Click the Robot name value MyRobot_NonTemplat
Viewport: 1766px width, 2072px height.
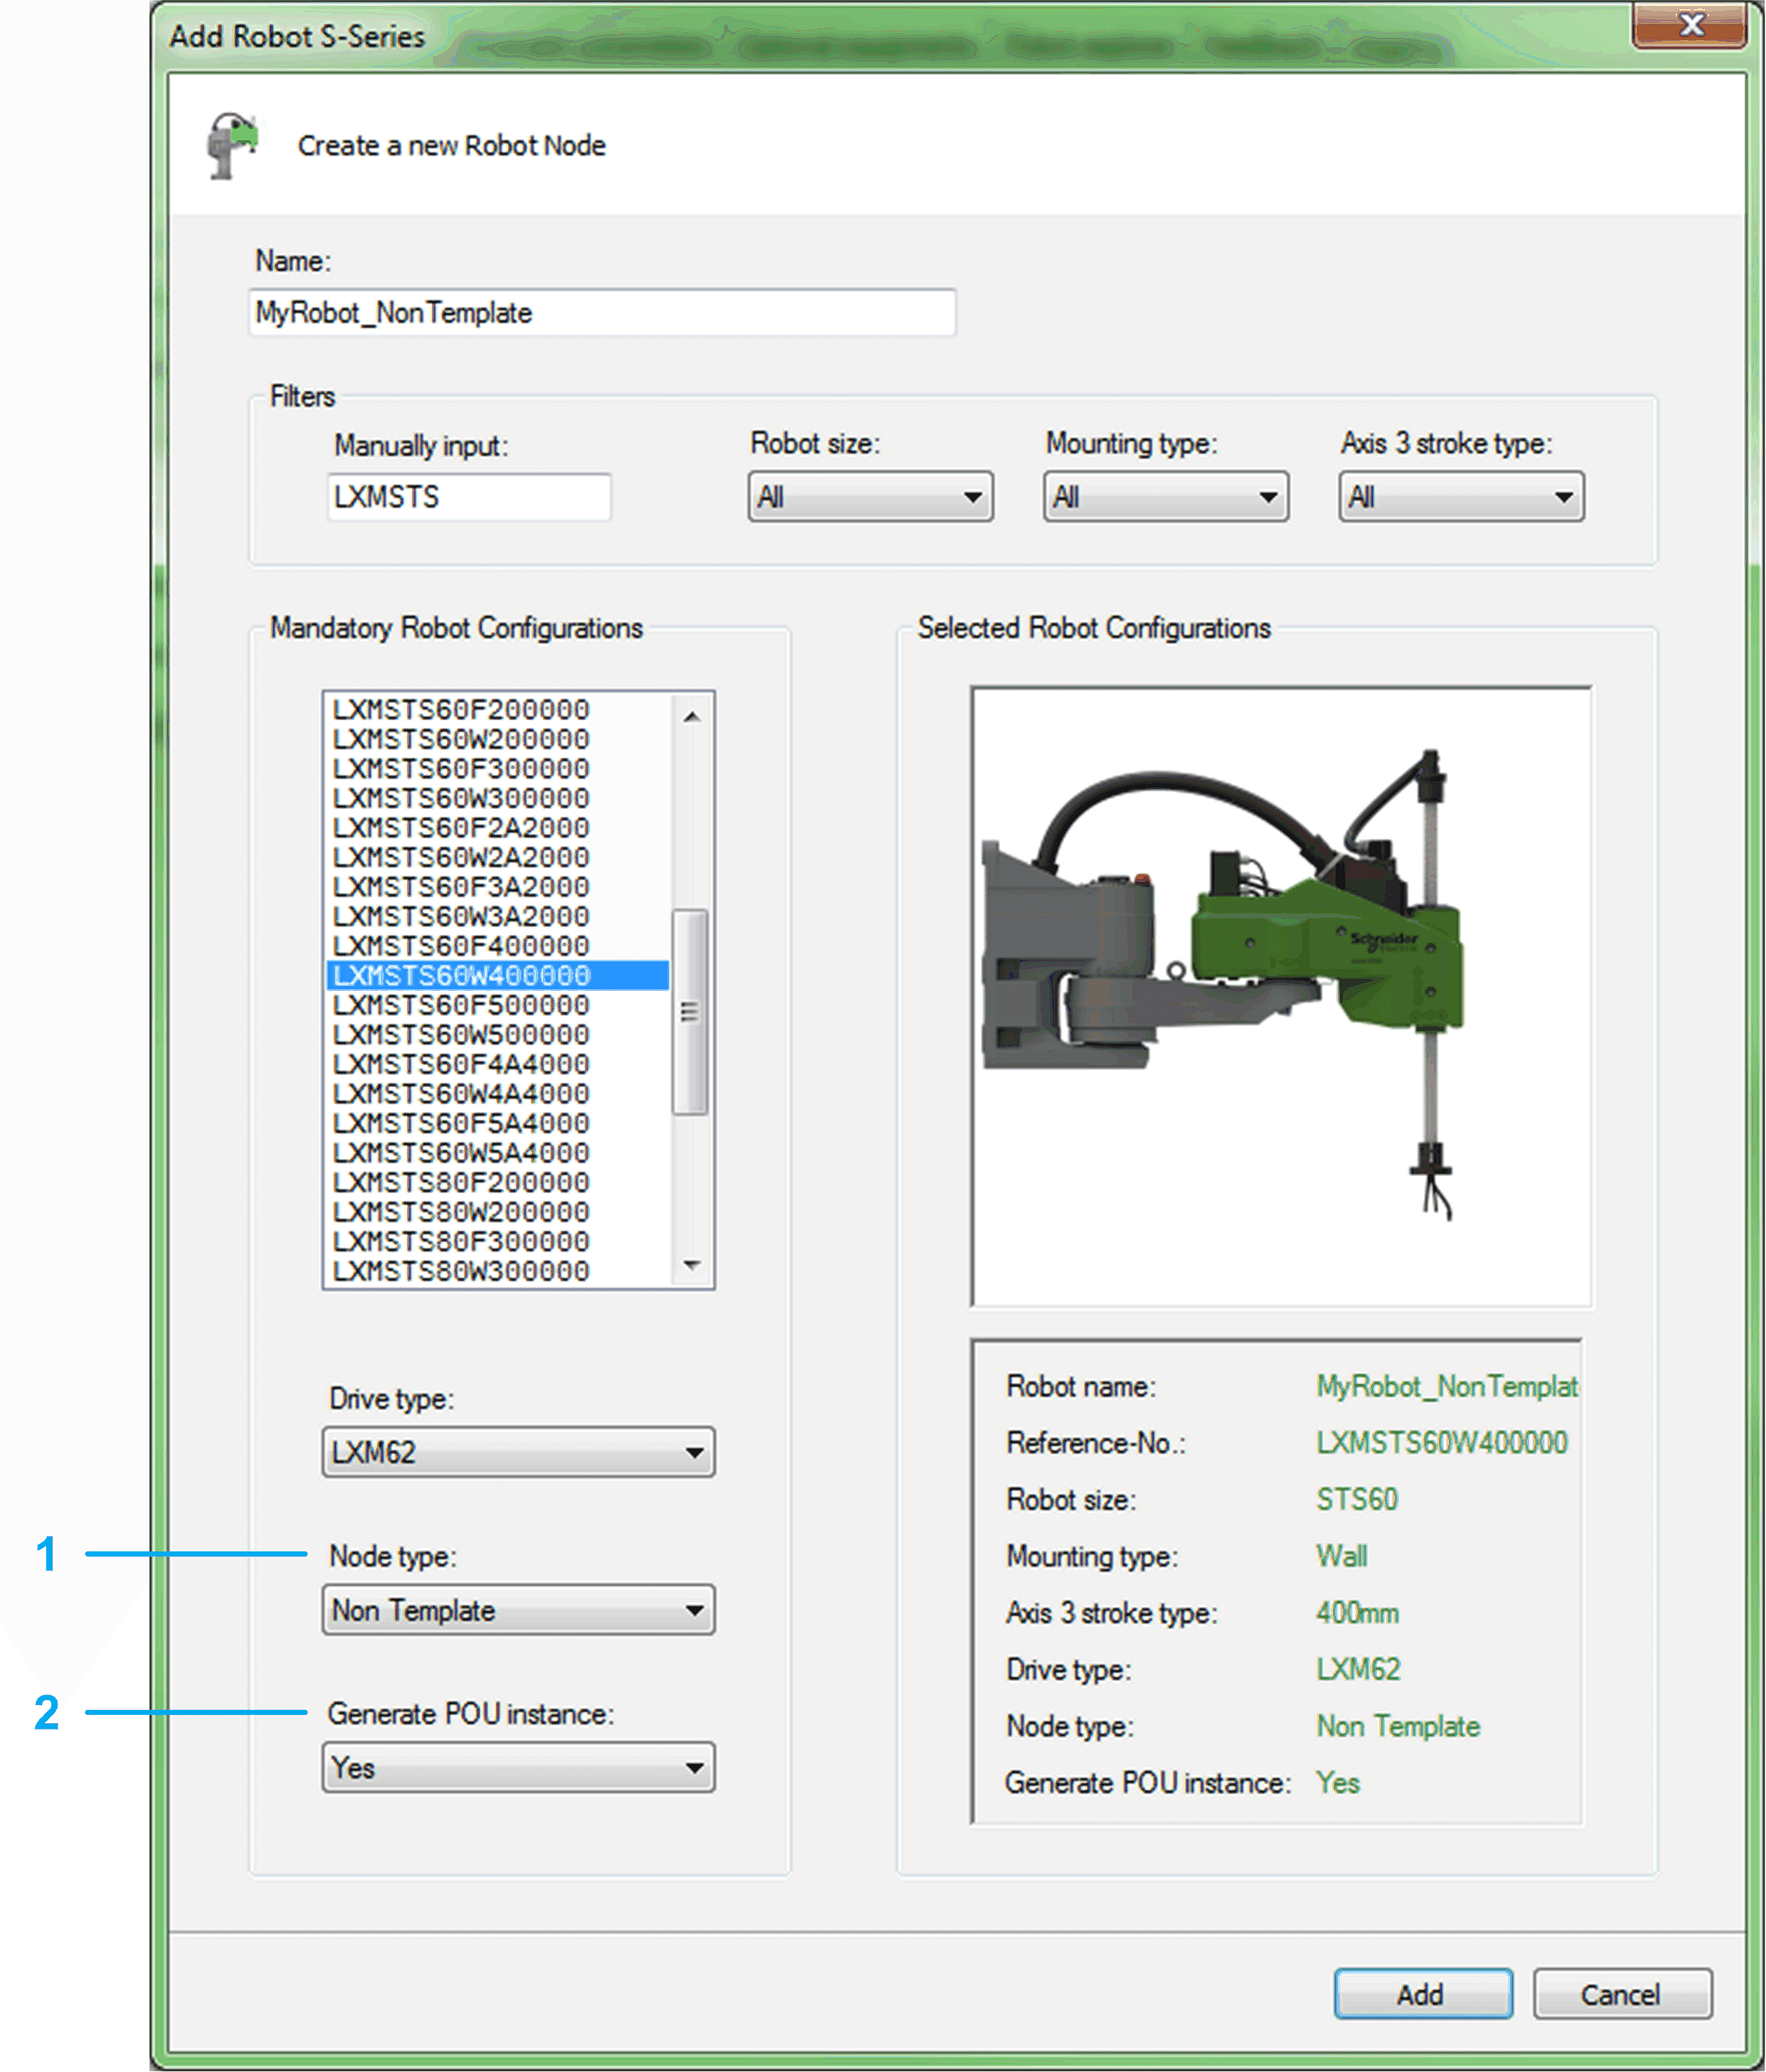point(1447,1386)
